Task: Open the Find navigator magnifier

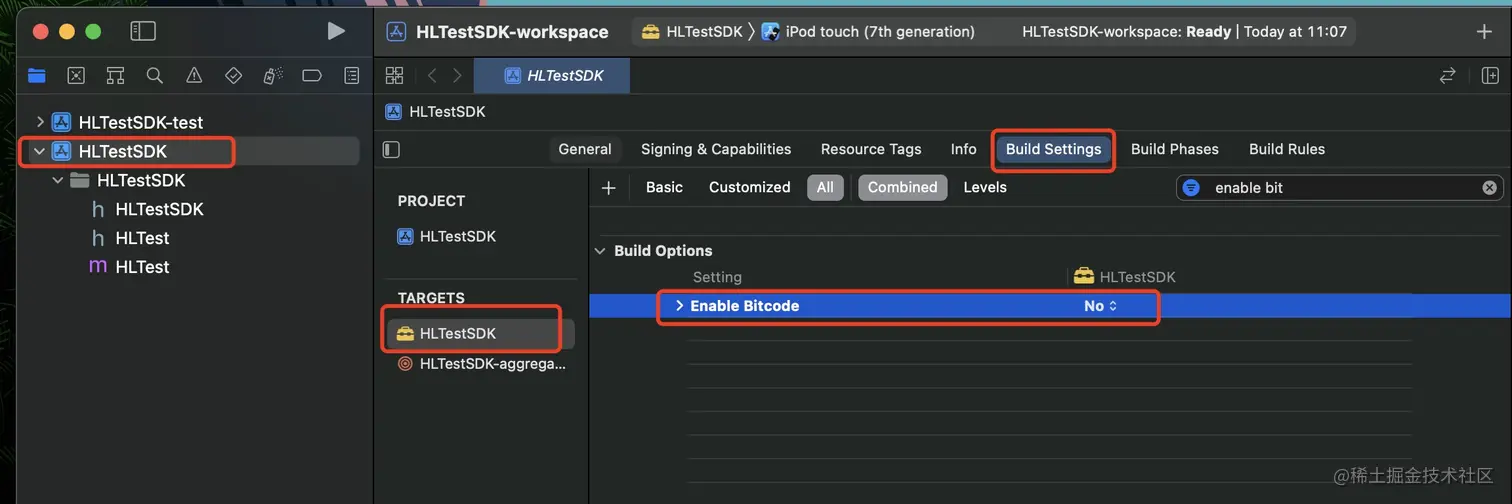Action: (x=154, y=75)
